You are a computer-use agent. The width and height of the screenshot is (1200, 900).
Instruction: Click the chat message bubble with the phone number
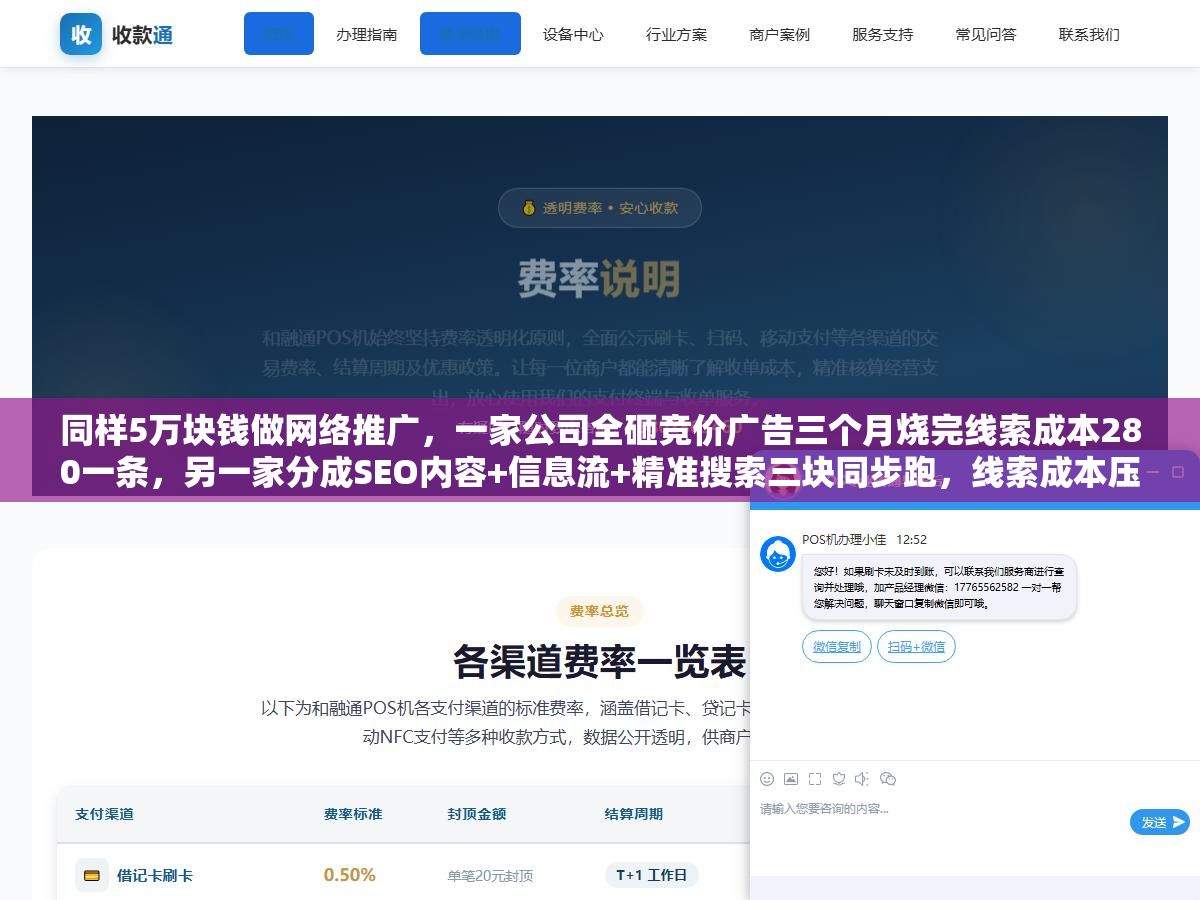click(939, 587)
